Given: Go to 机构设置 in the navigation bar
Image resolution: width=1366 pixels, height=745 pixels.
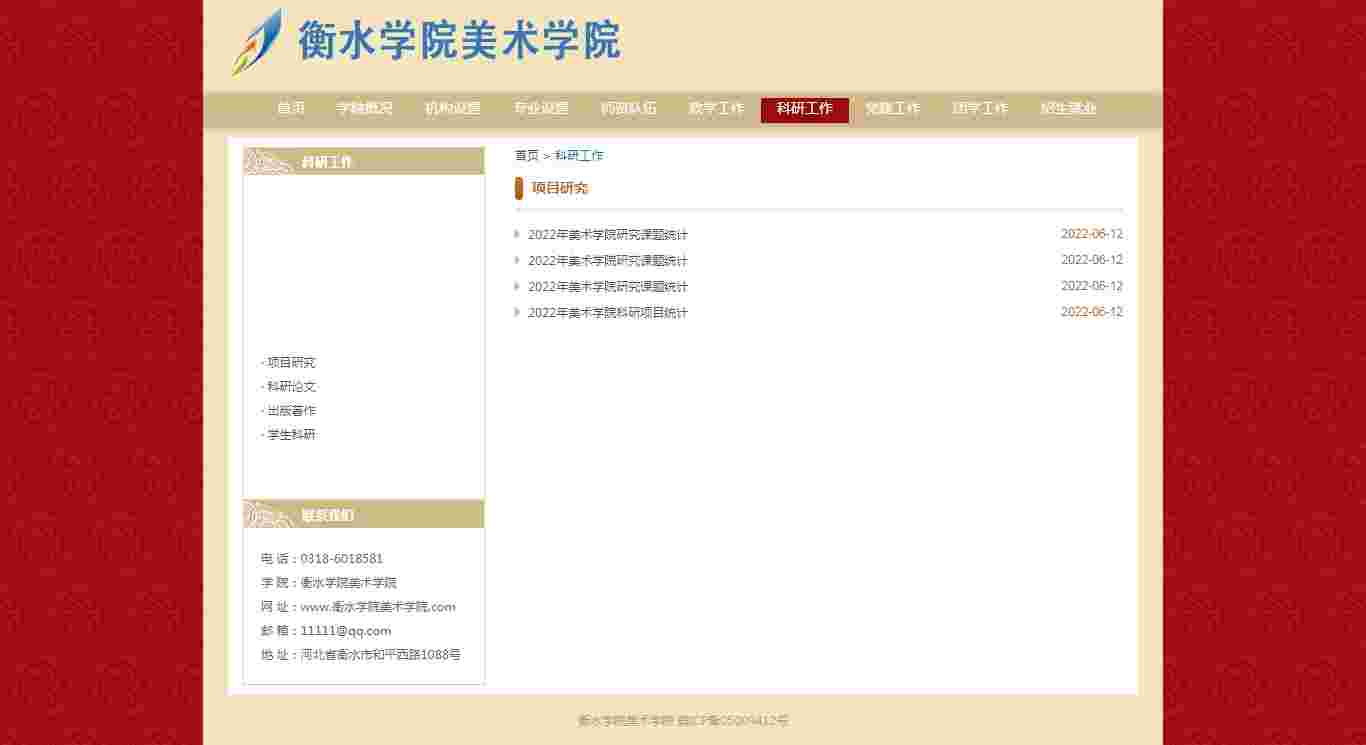Looking at the screenshot, I should coord(452,109).
